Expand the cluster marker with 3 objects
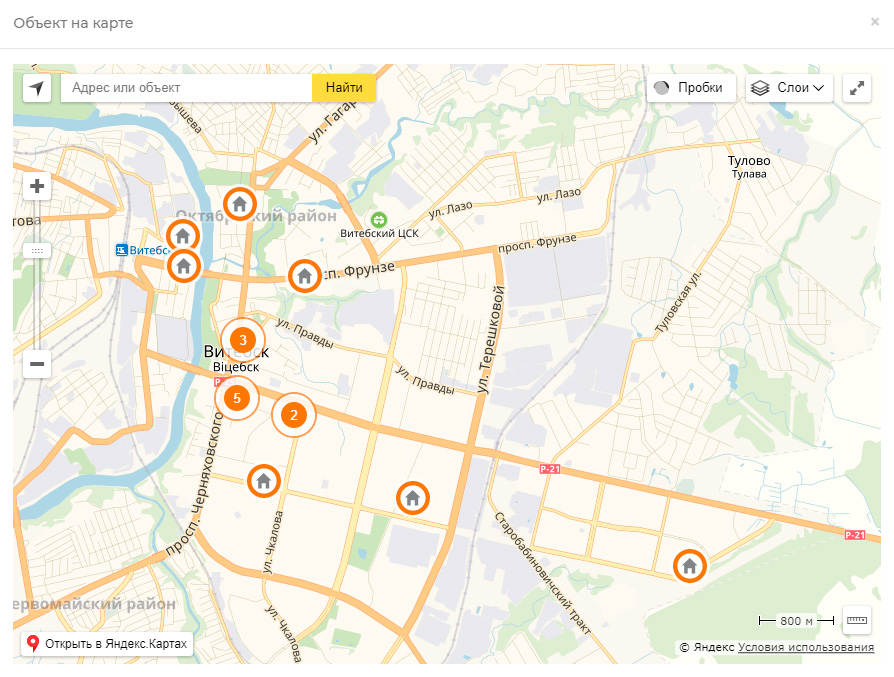This screenshot has height=677, width=894. [242, 340]
